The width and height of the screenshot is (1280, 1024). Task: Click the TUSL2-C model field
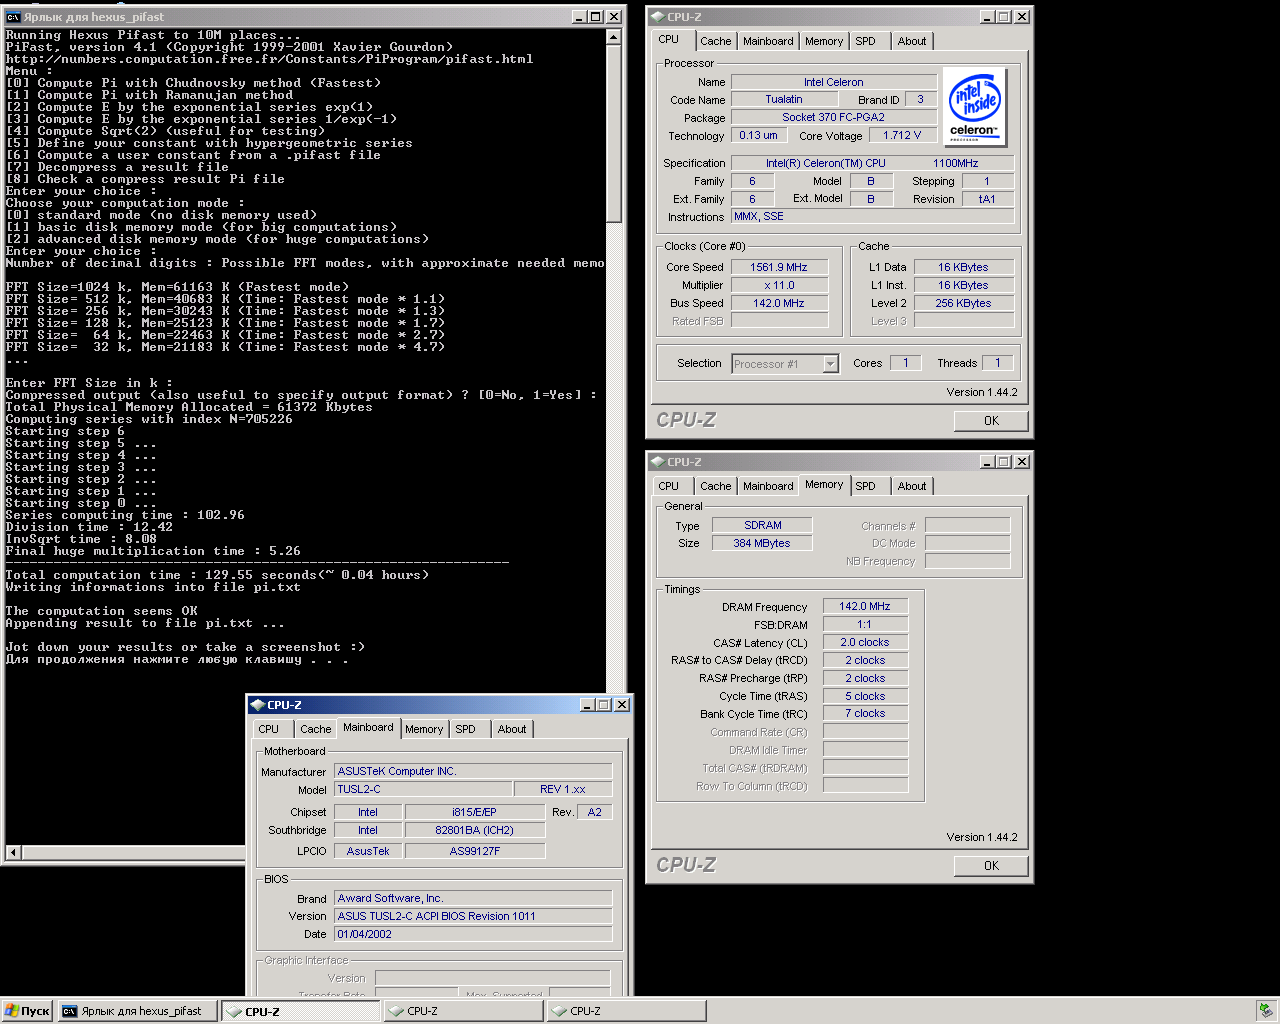[424, 789]
